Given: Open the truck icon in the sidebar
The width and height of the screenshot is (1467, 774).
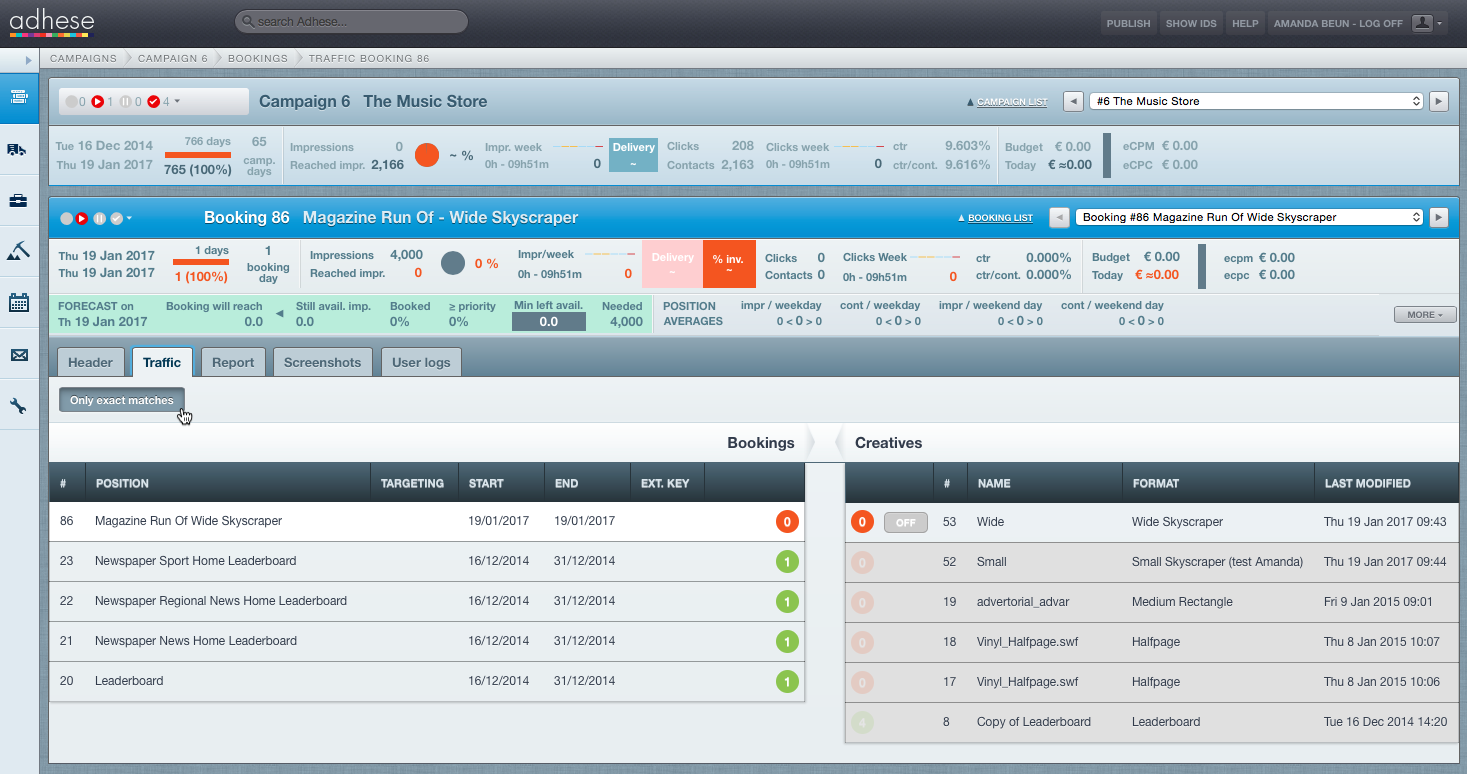Looking at the screenshot, I should [18, 149].
